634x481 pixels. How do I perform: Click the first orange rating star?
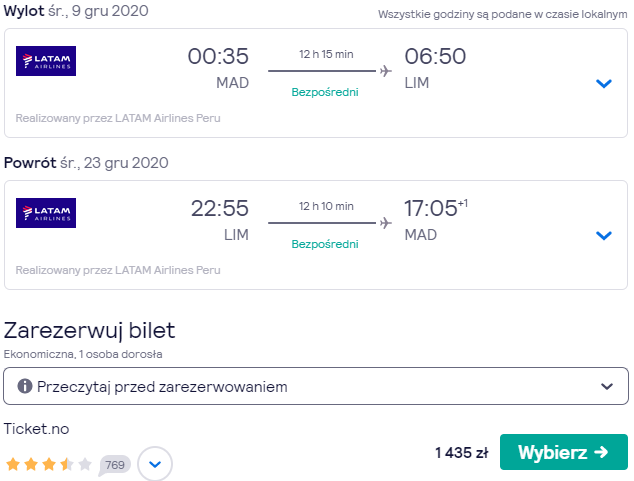coord(13,464)
